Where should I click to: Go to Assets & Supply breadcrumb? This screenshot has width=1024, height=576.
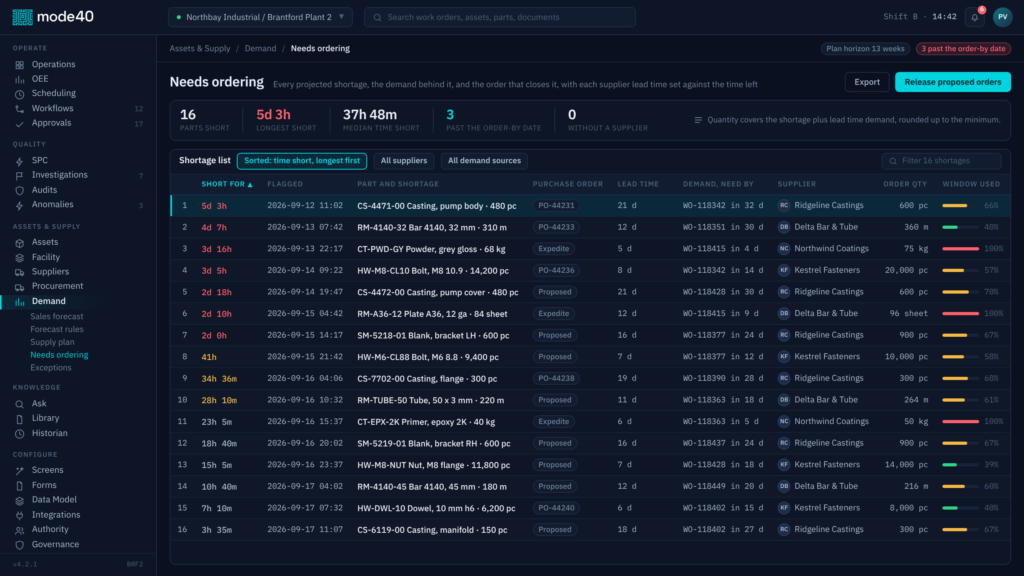coord(200,48)
